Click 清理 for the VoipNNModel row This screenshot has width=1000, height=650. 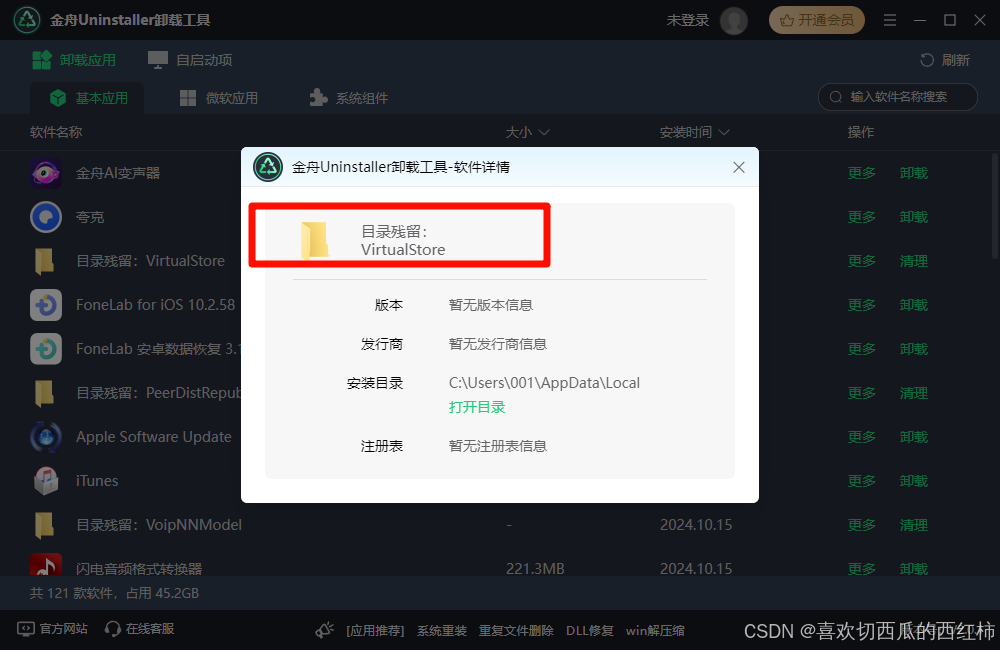pos(913,525)
